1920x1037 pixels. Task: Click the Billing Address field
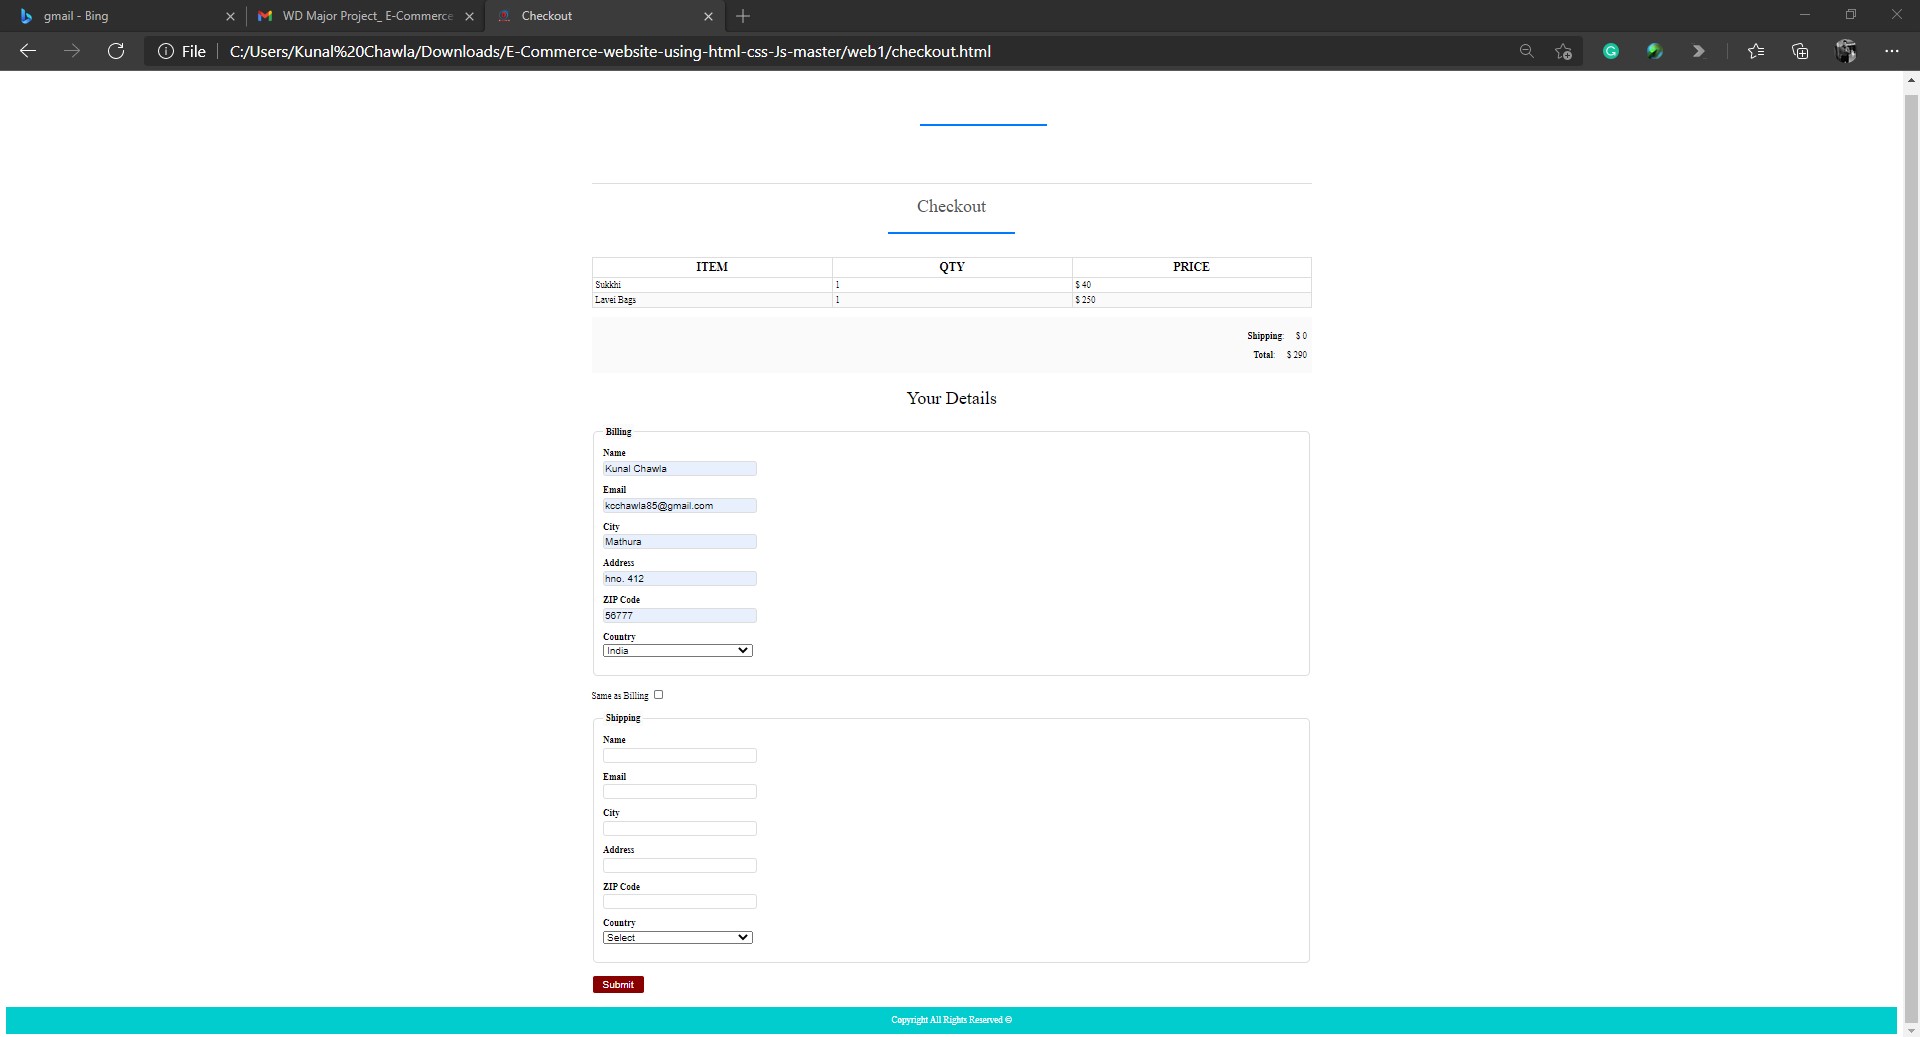(679, 578)
